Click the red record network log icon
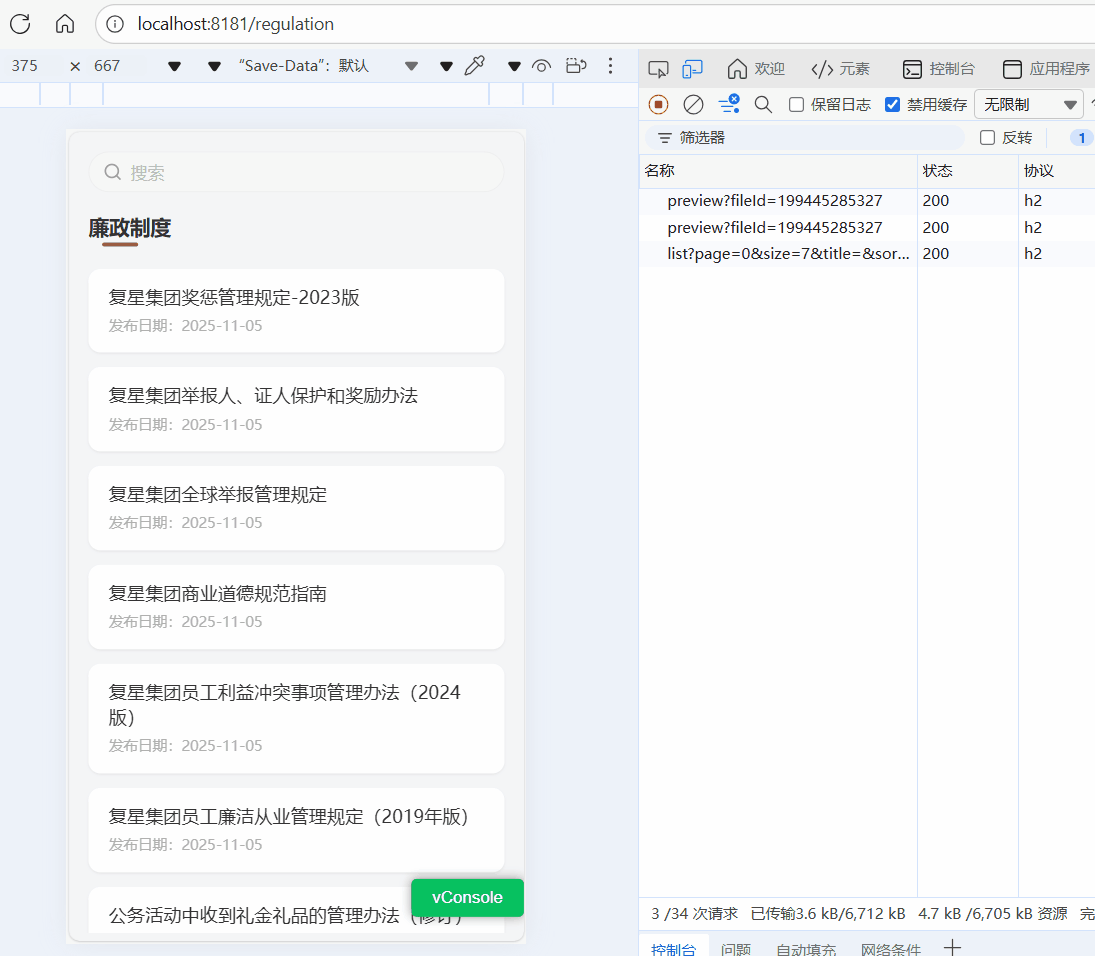1095x956 pixels. [658, 104]
